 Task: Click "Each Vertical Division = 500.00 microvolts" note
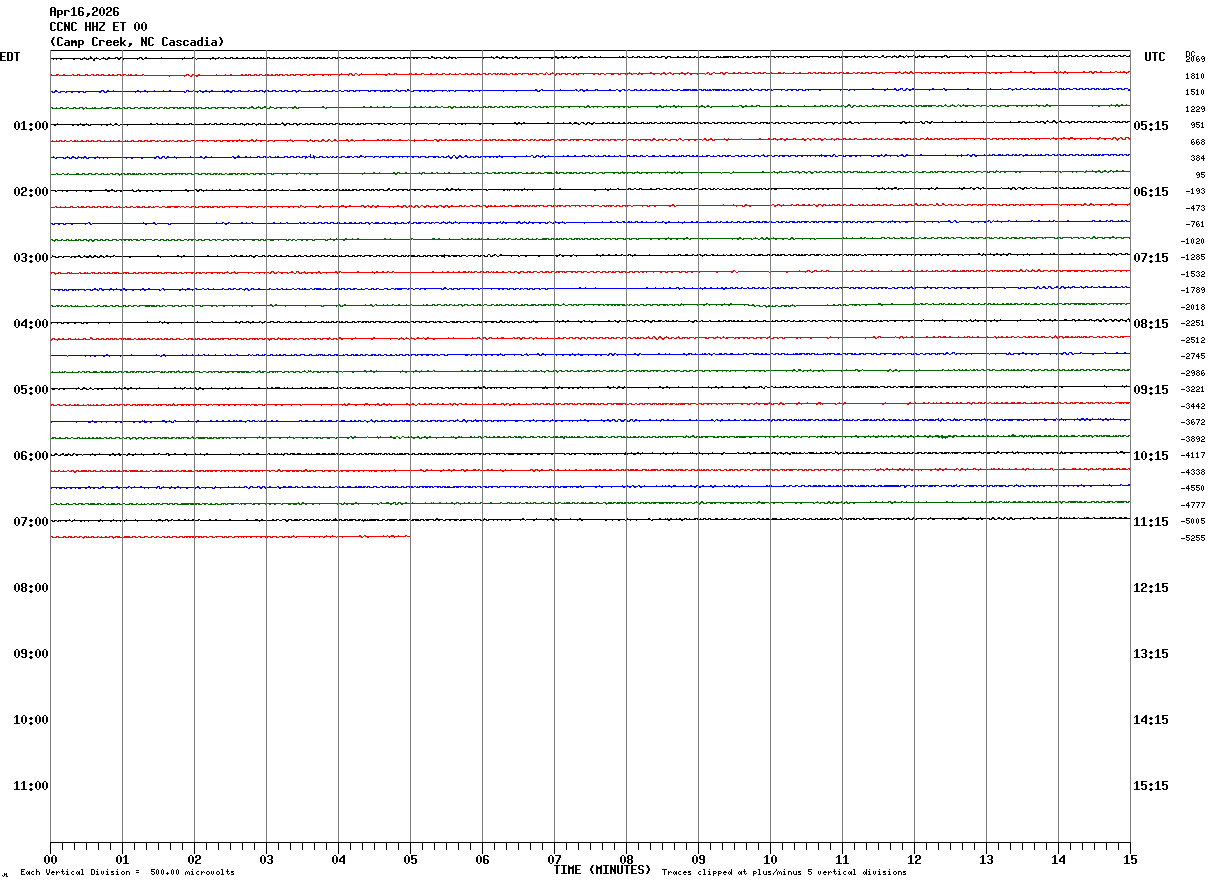127,873
